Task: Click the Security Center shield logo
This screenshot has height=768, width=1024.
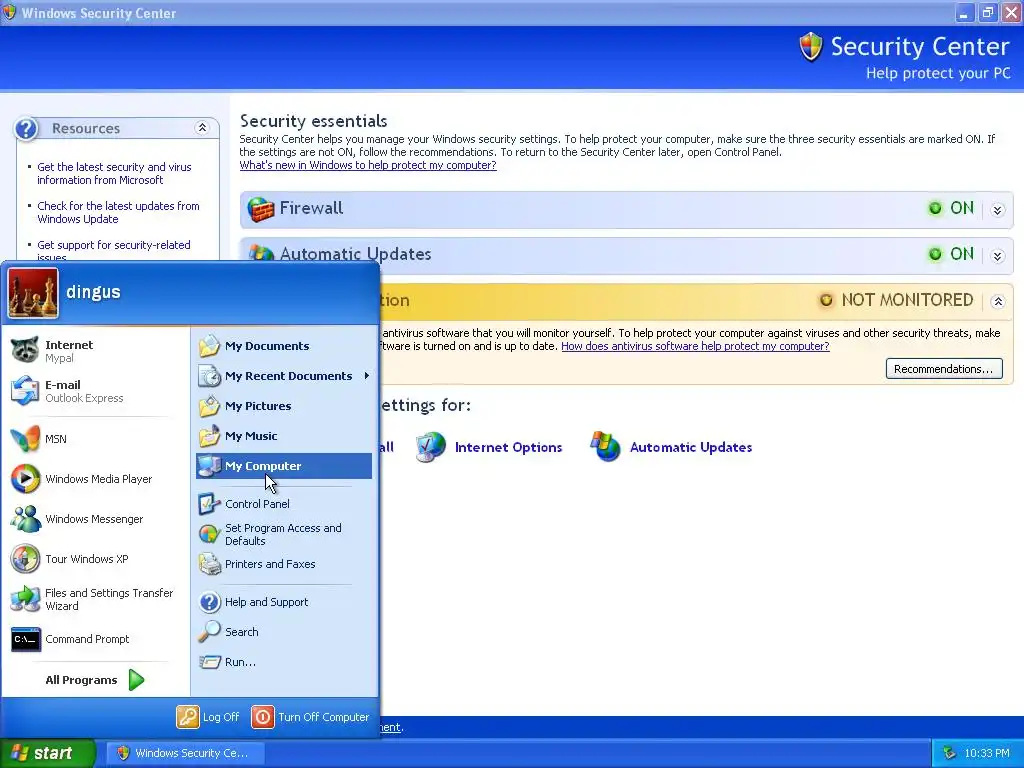Action: pyautogui.click(x=810, y=47)
